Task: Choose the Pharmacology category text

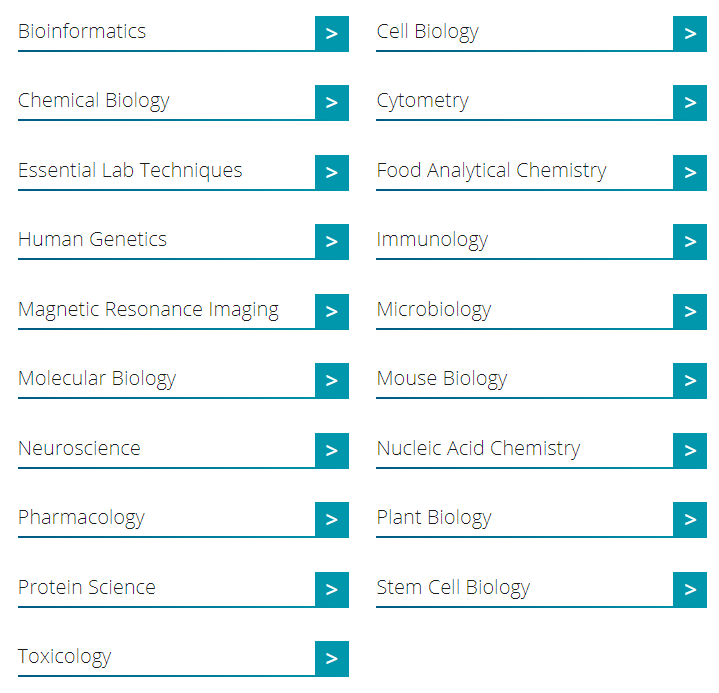Action: pyautogui.click(x=81, y=518)
